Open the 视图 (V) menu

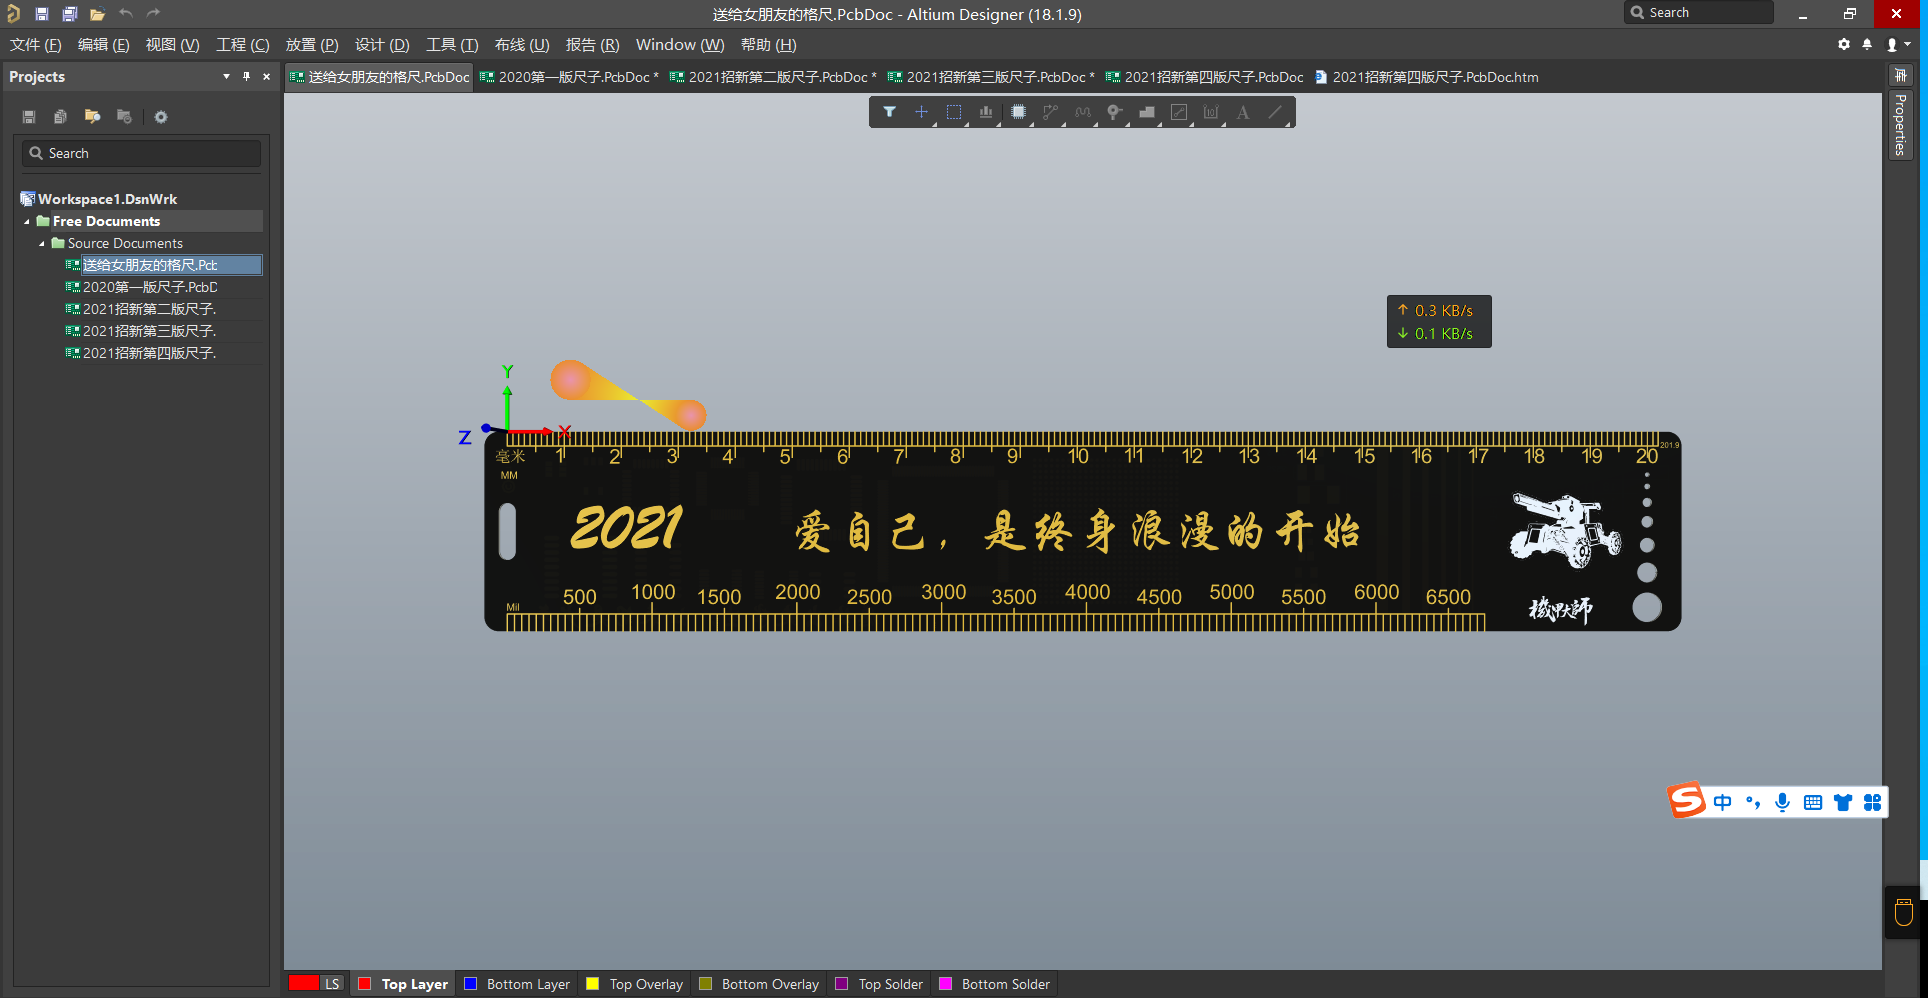tap(172, 45)
